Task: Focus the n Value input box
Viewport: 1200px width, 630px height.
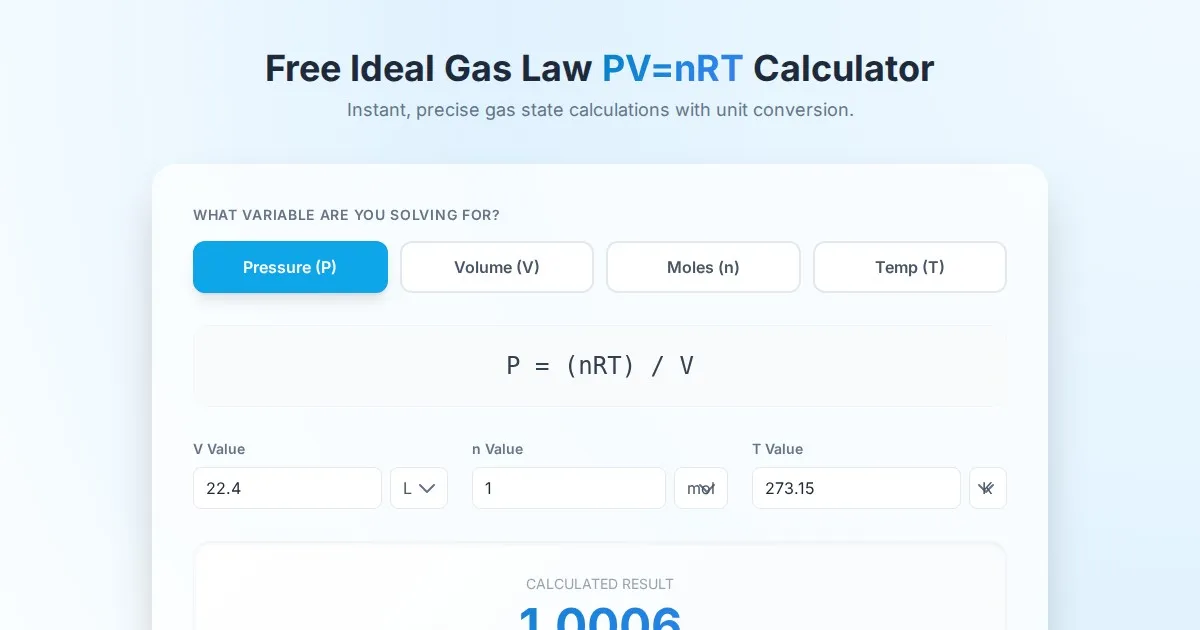Action: (568, 488)
